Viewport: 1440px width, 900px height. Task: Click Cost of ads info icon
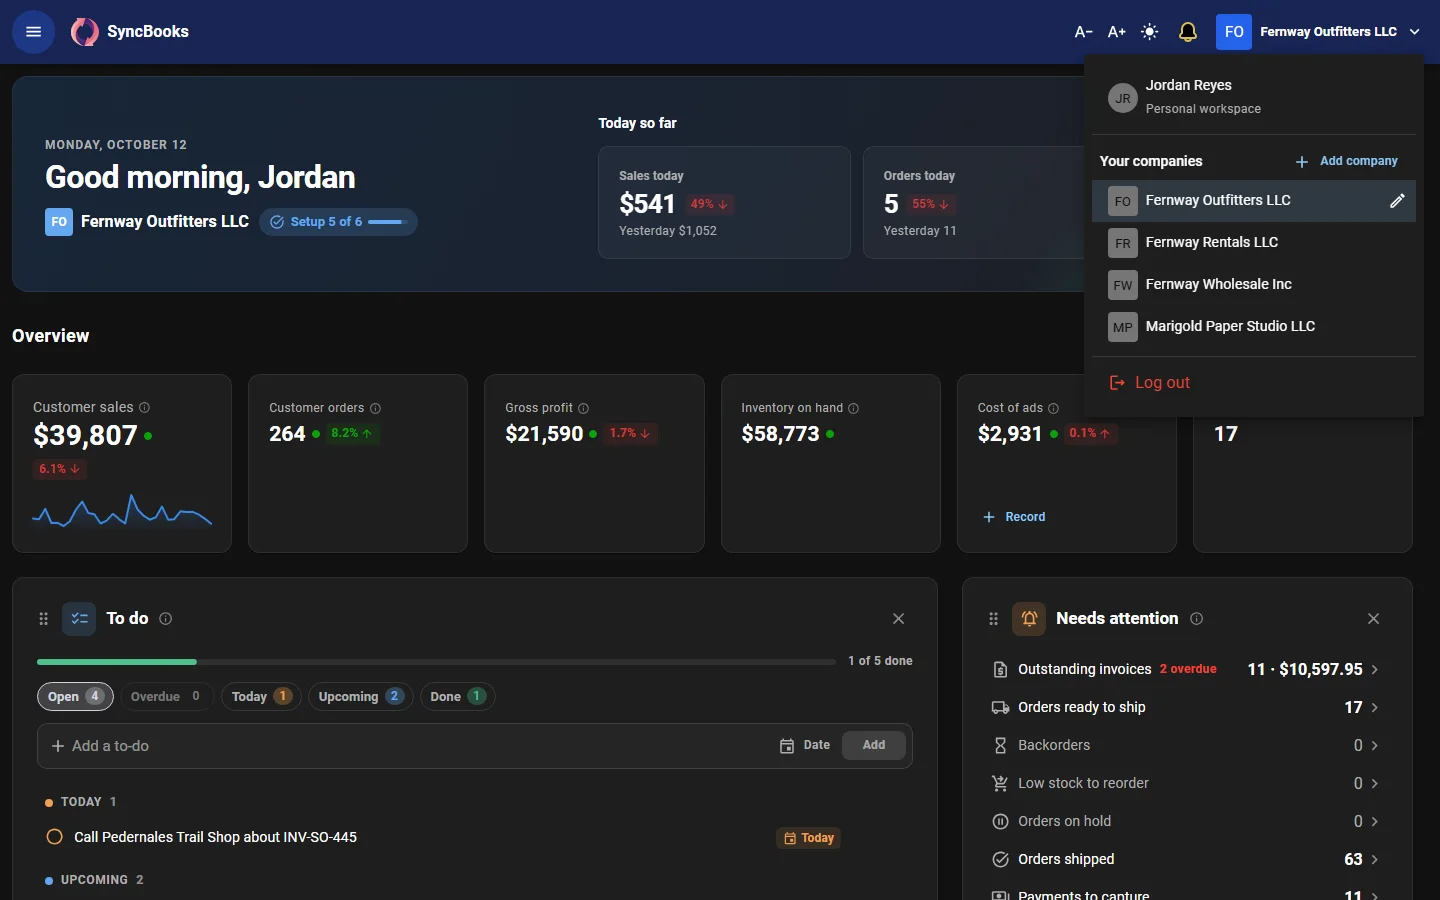click(x=1053, y=408)
